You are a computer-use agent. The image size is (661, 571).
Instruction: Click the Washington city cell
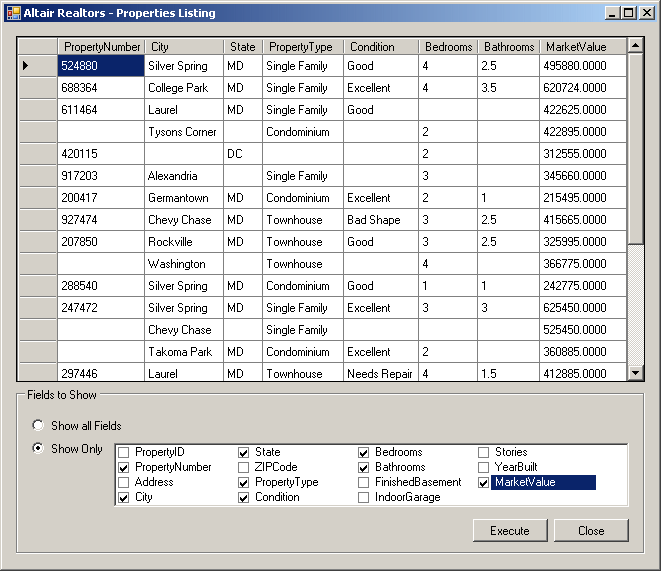[x=184, y=264]
